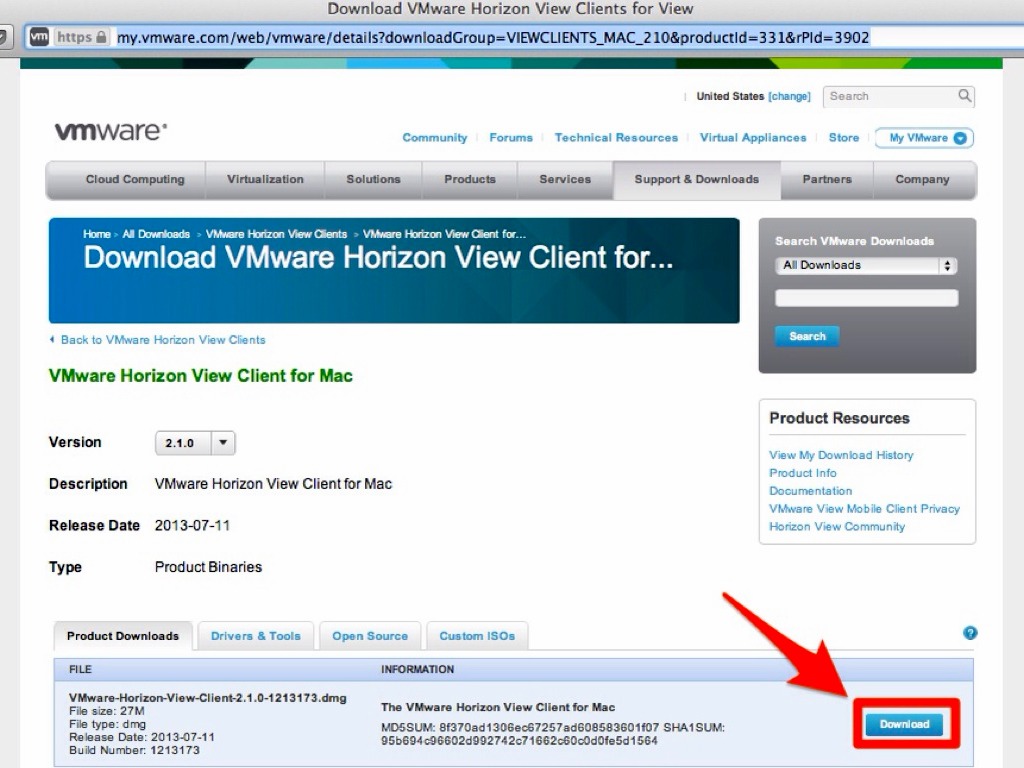Switch to the Drivers & Tools tab

pyautogui.click(x=255, y=636)
